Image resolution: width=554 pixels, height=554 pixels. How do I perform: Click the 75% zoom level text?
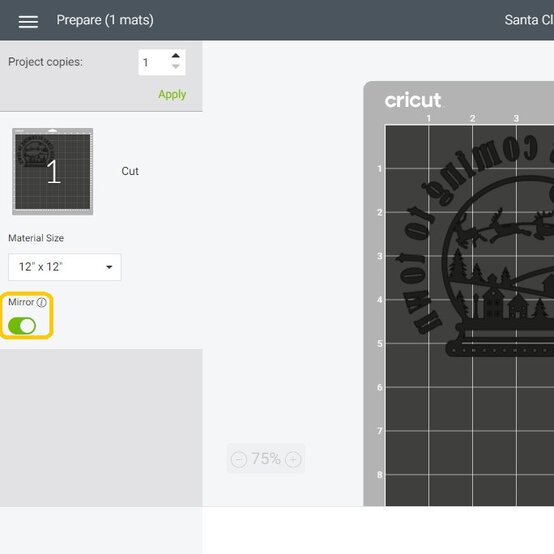coord(266,459)
